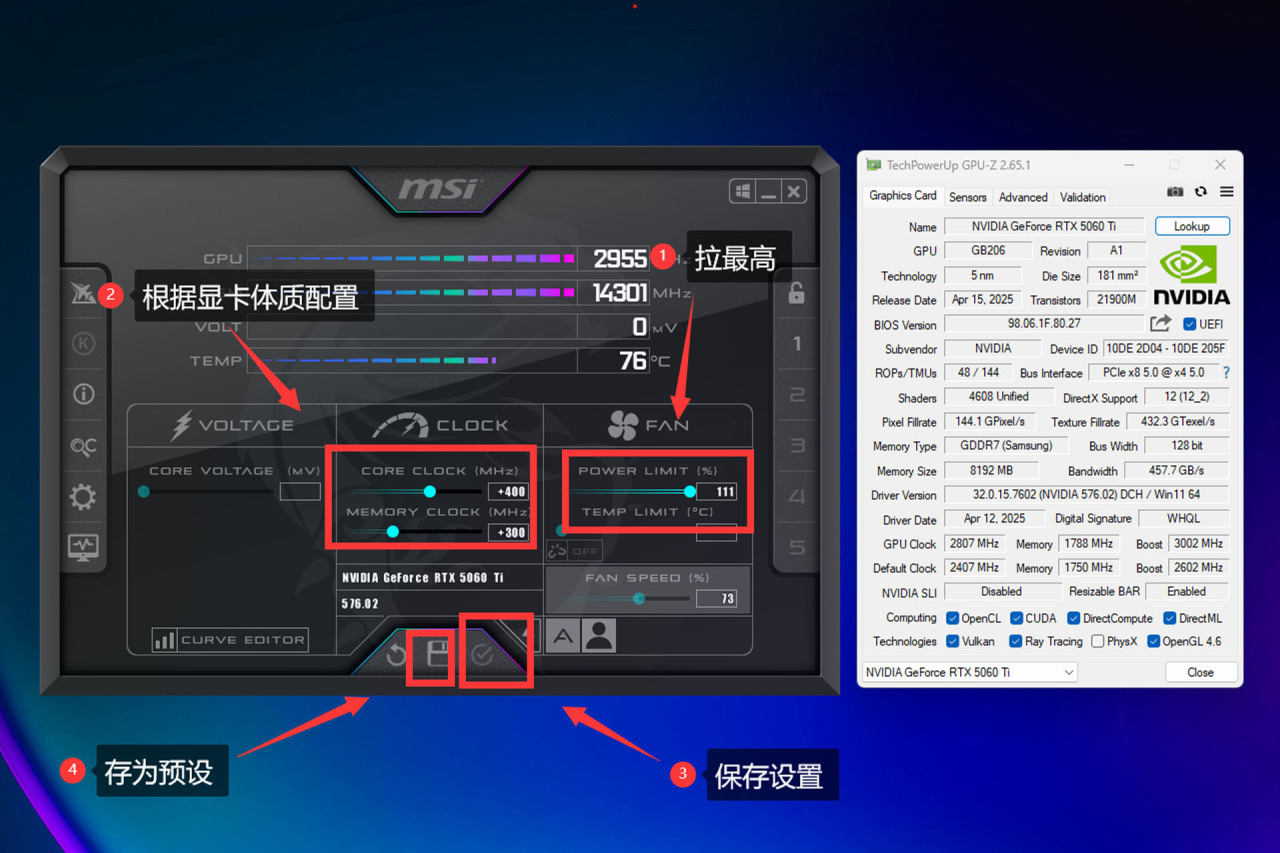Viewport: 1280px width, 853px height.
Task: Toggle the Ray Tracing checkbox
Action: tap(1016, 641)
